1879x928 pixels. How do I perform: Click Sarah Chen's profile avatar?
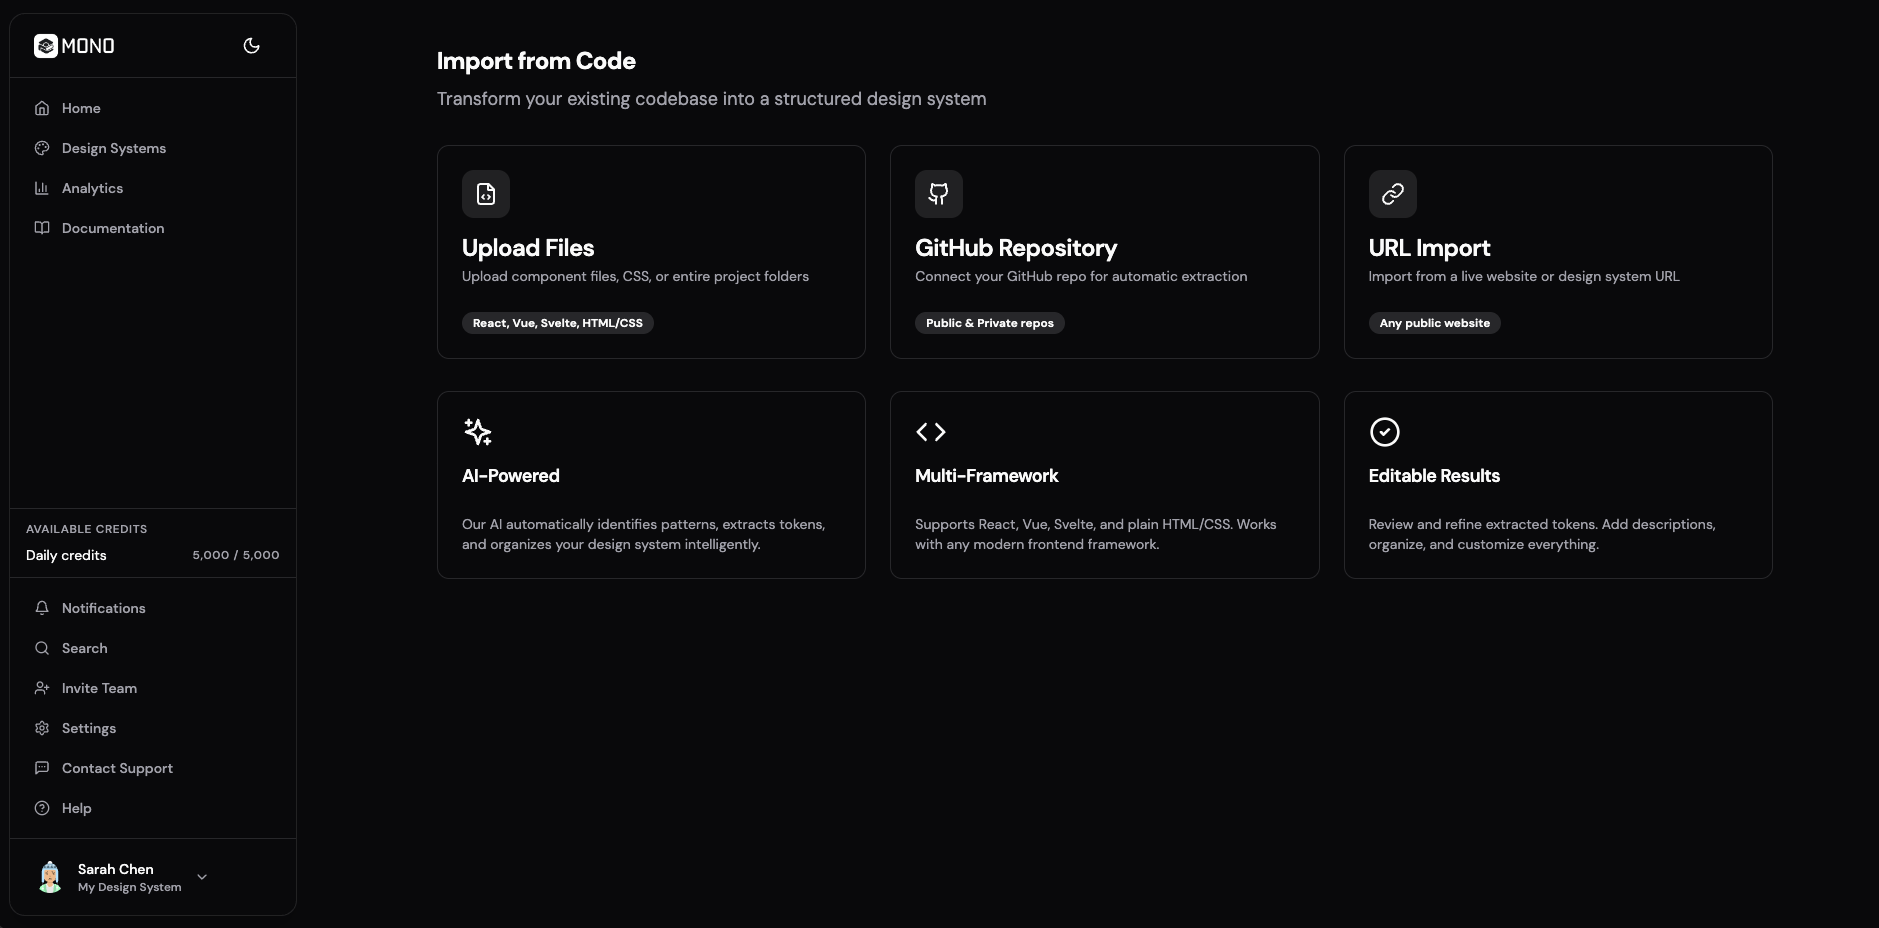pyautogui.click(x=50, y=876)
